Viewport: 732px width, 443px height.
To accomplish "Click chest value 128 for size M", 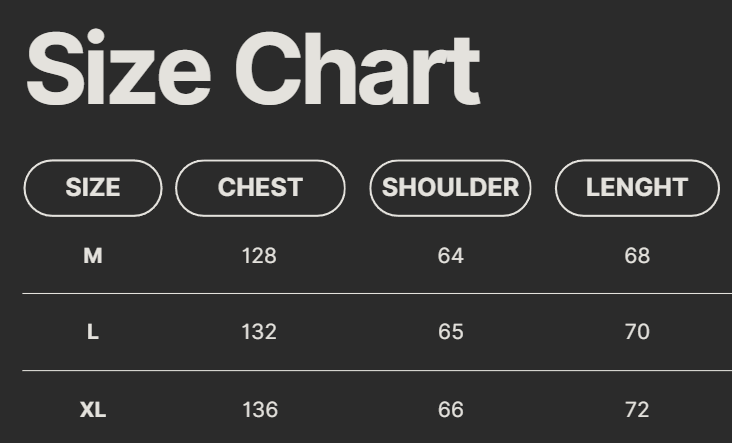I will (259, 256).
